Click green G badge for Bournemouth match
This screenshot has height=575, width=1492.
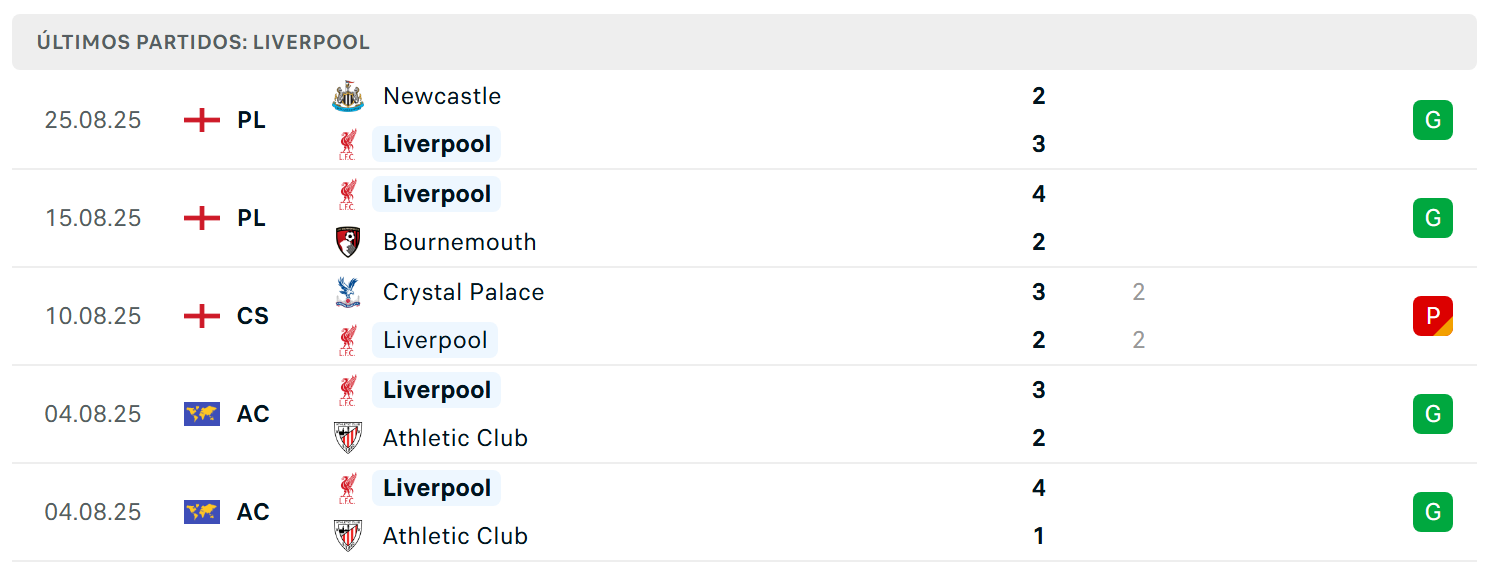[1433, 218]
